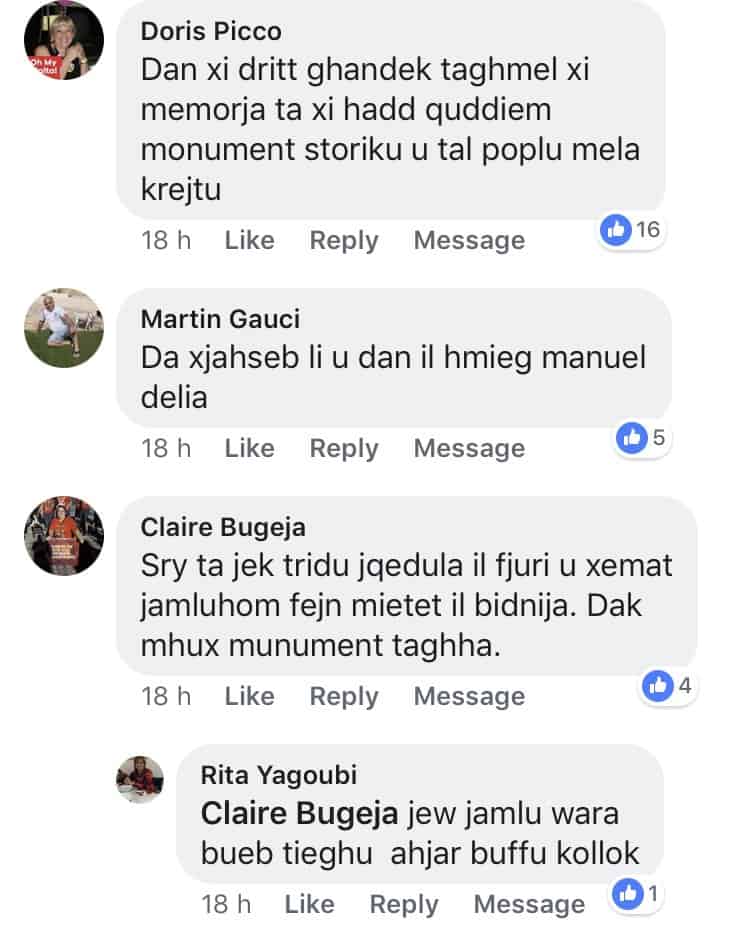
Task: Message Martin Gauci
Action: tap(469, 448)
